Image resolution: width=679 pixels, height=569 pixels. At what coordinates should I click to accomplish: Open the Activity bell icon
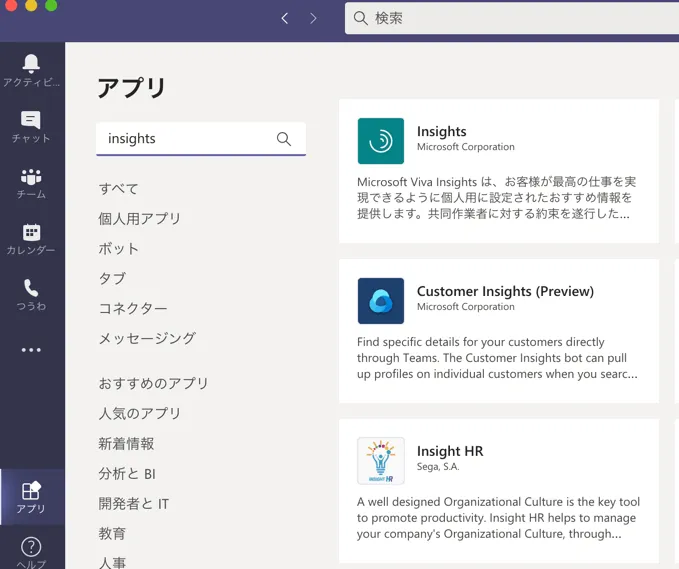(x=31, y=64)
